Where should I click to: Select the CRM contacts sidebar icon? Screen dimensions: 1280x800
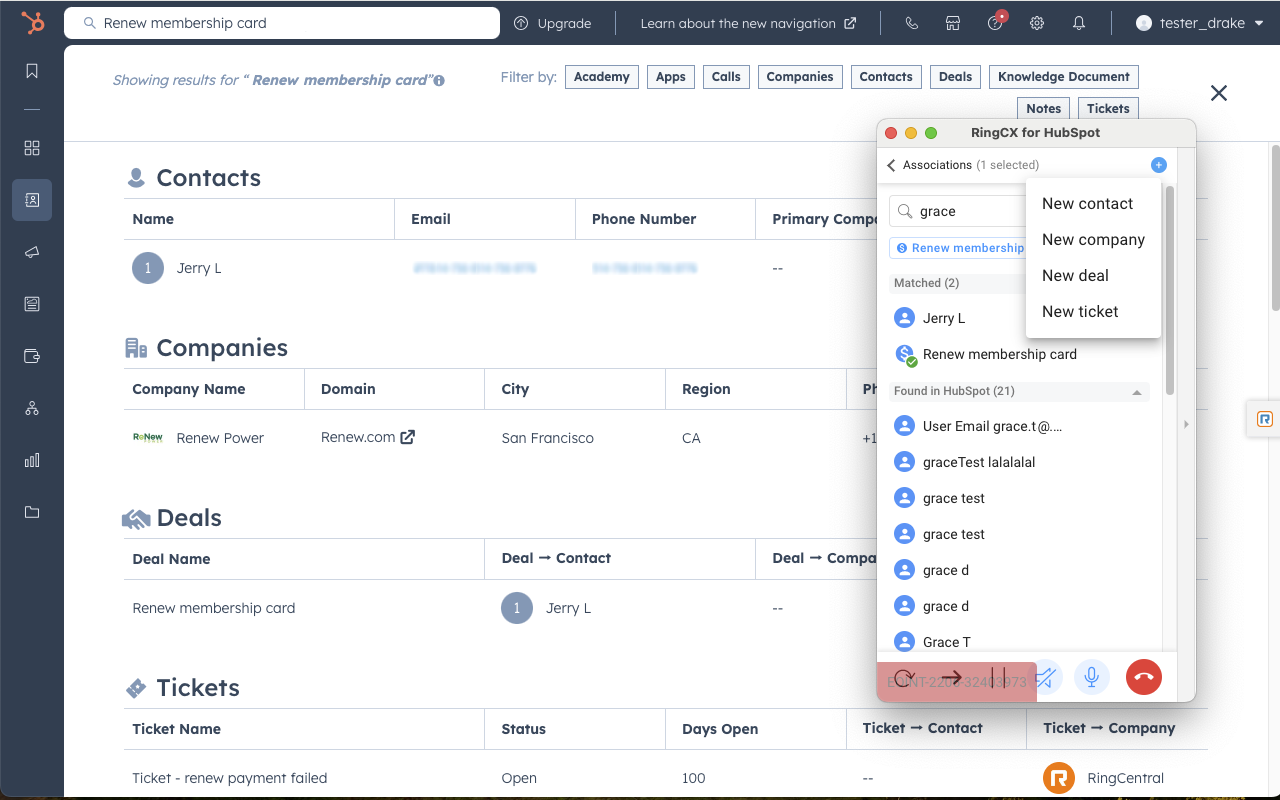point(32,200)
